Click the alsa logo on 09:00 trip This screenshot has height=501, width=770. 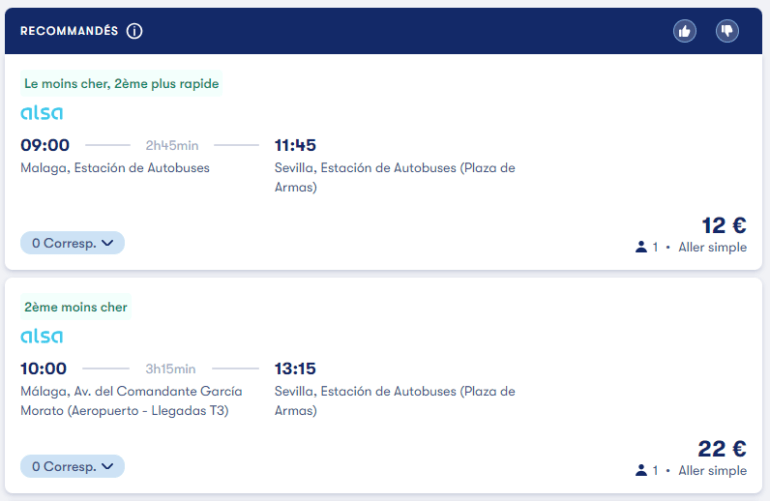42,112
